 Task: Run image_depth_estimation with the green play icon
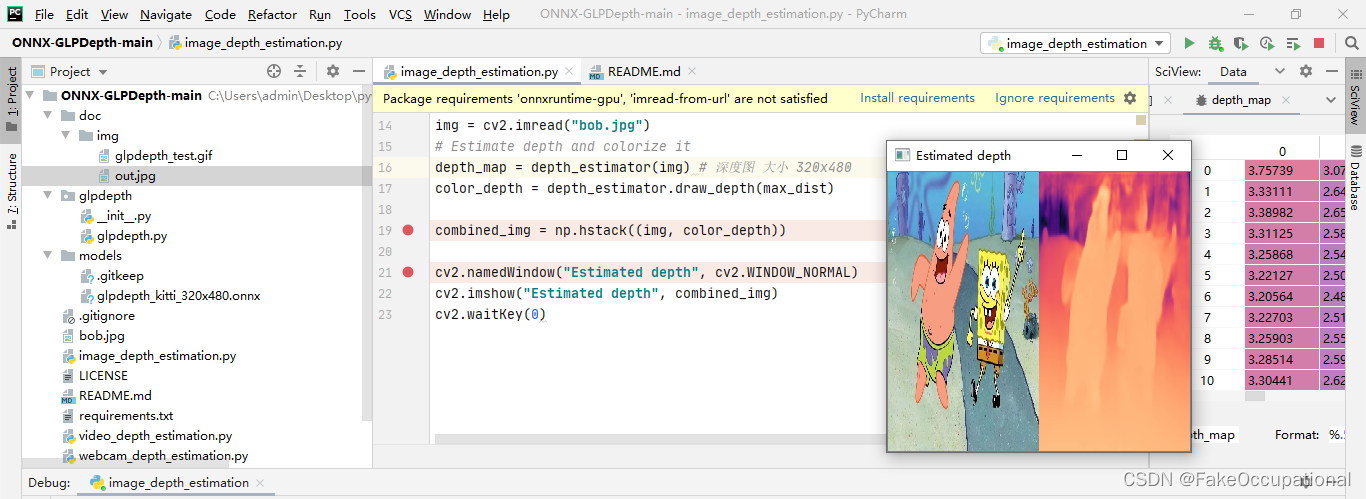(x=1189, y=43)
